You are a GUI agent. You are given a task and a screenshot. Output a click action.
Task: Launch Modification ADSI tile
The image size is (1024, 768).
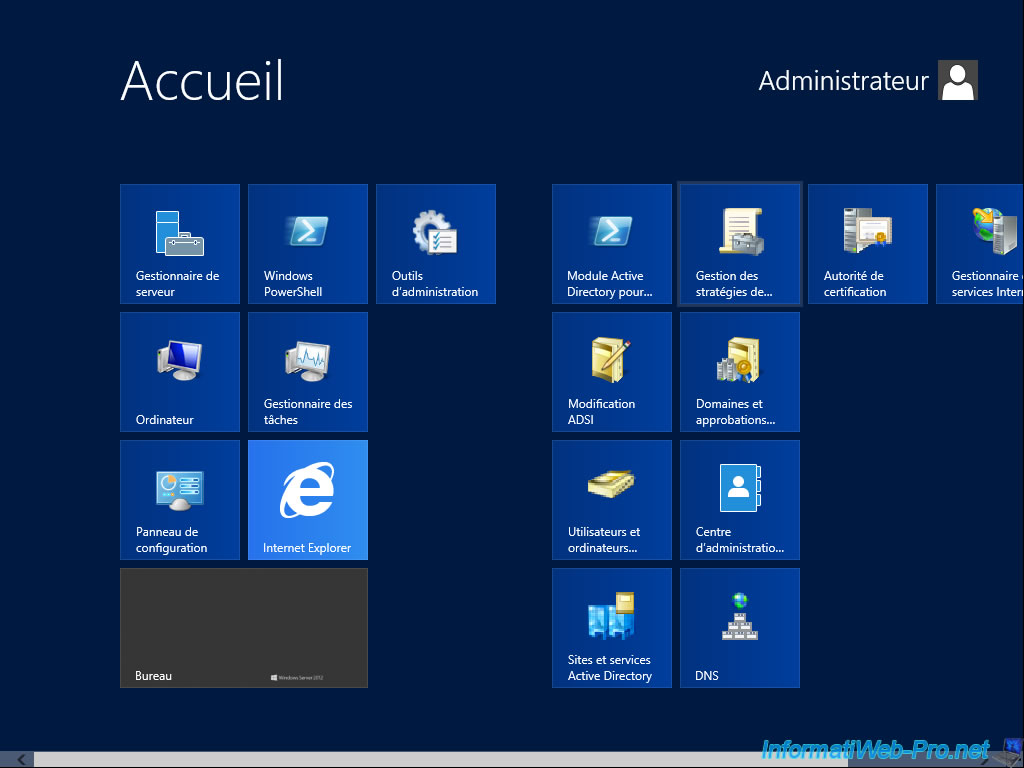[x=611, y=372]
